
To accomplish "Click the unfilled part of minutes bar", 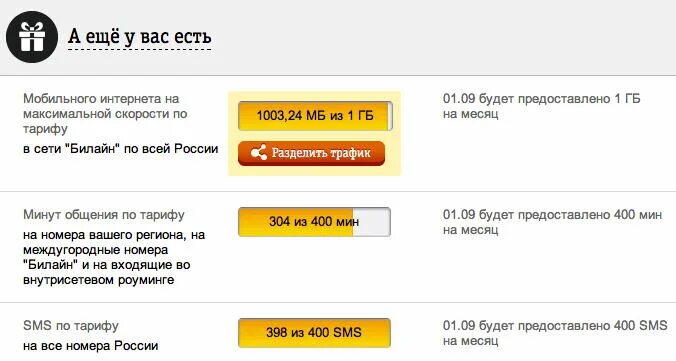I will pyautogui.click(x=372, y=222).
